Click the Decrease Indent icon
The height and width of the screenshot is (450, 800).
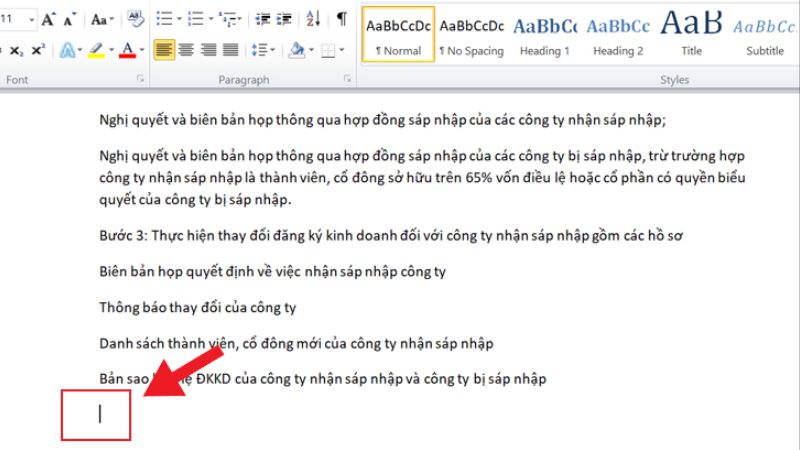pos(263,19)
